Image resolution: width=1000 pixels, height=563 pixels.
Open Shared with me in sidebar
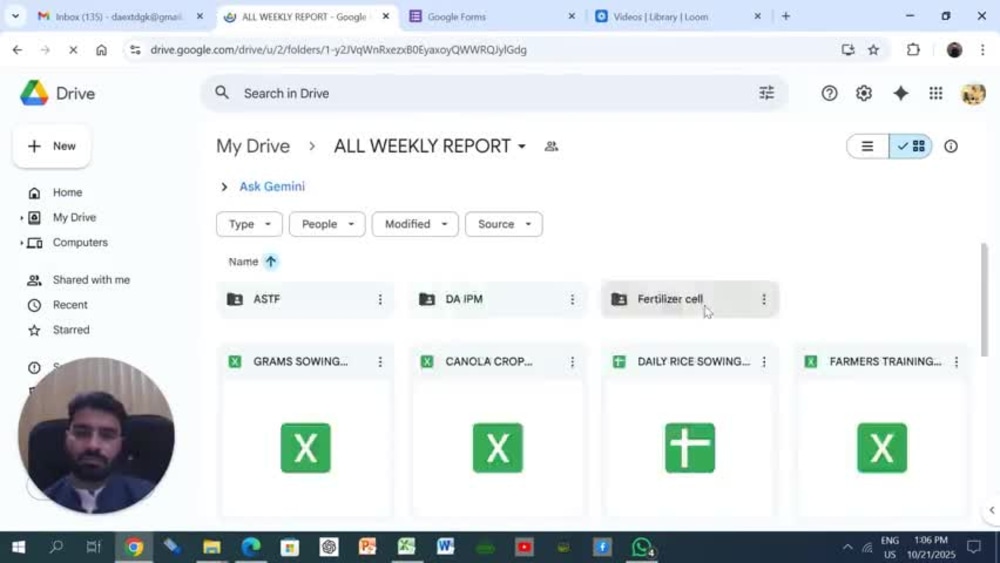pos(91,280)
